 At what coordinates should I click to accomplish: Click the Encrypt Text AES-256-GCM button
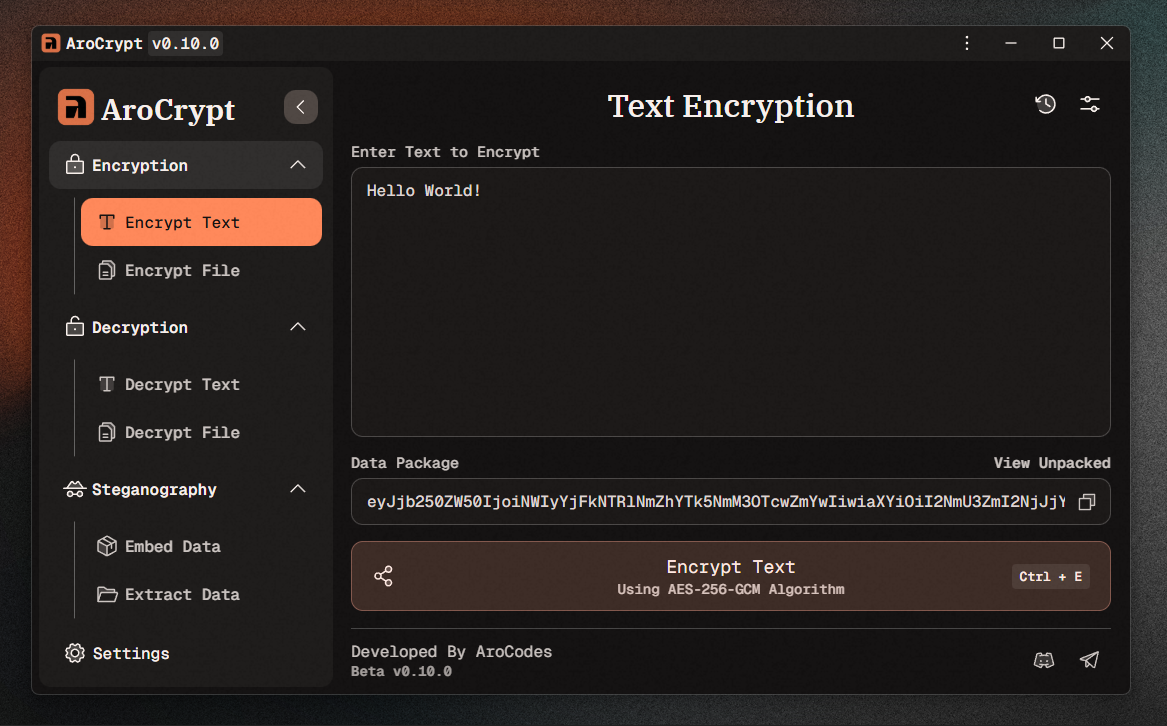pyautogui.click(x=731, y=576)
